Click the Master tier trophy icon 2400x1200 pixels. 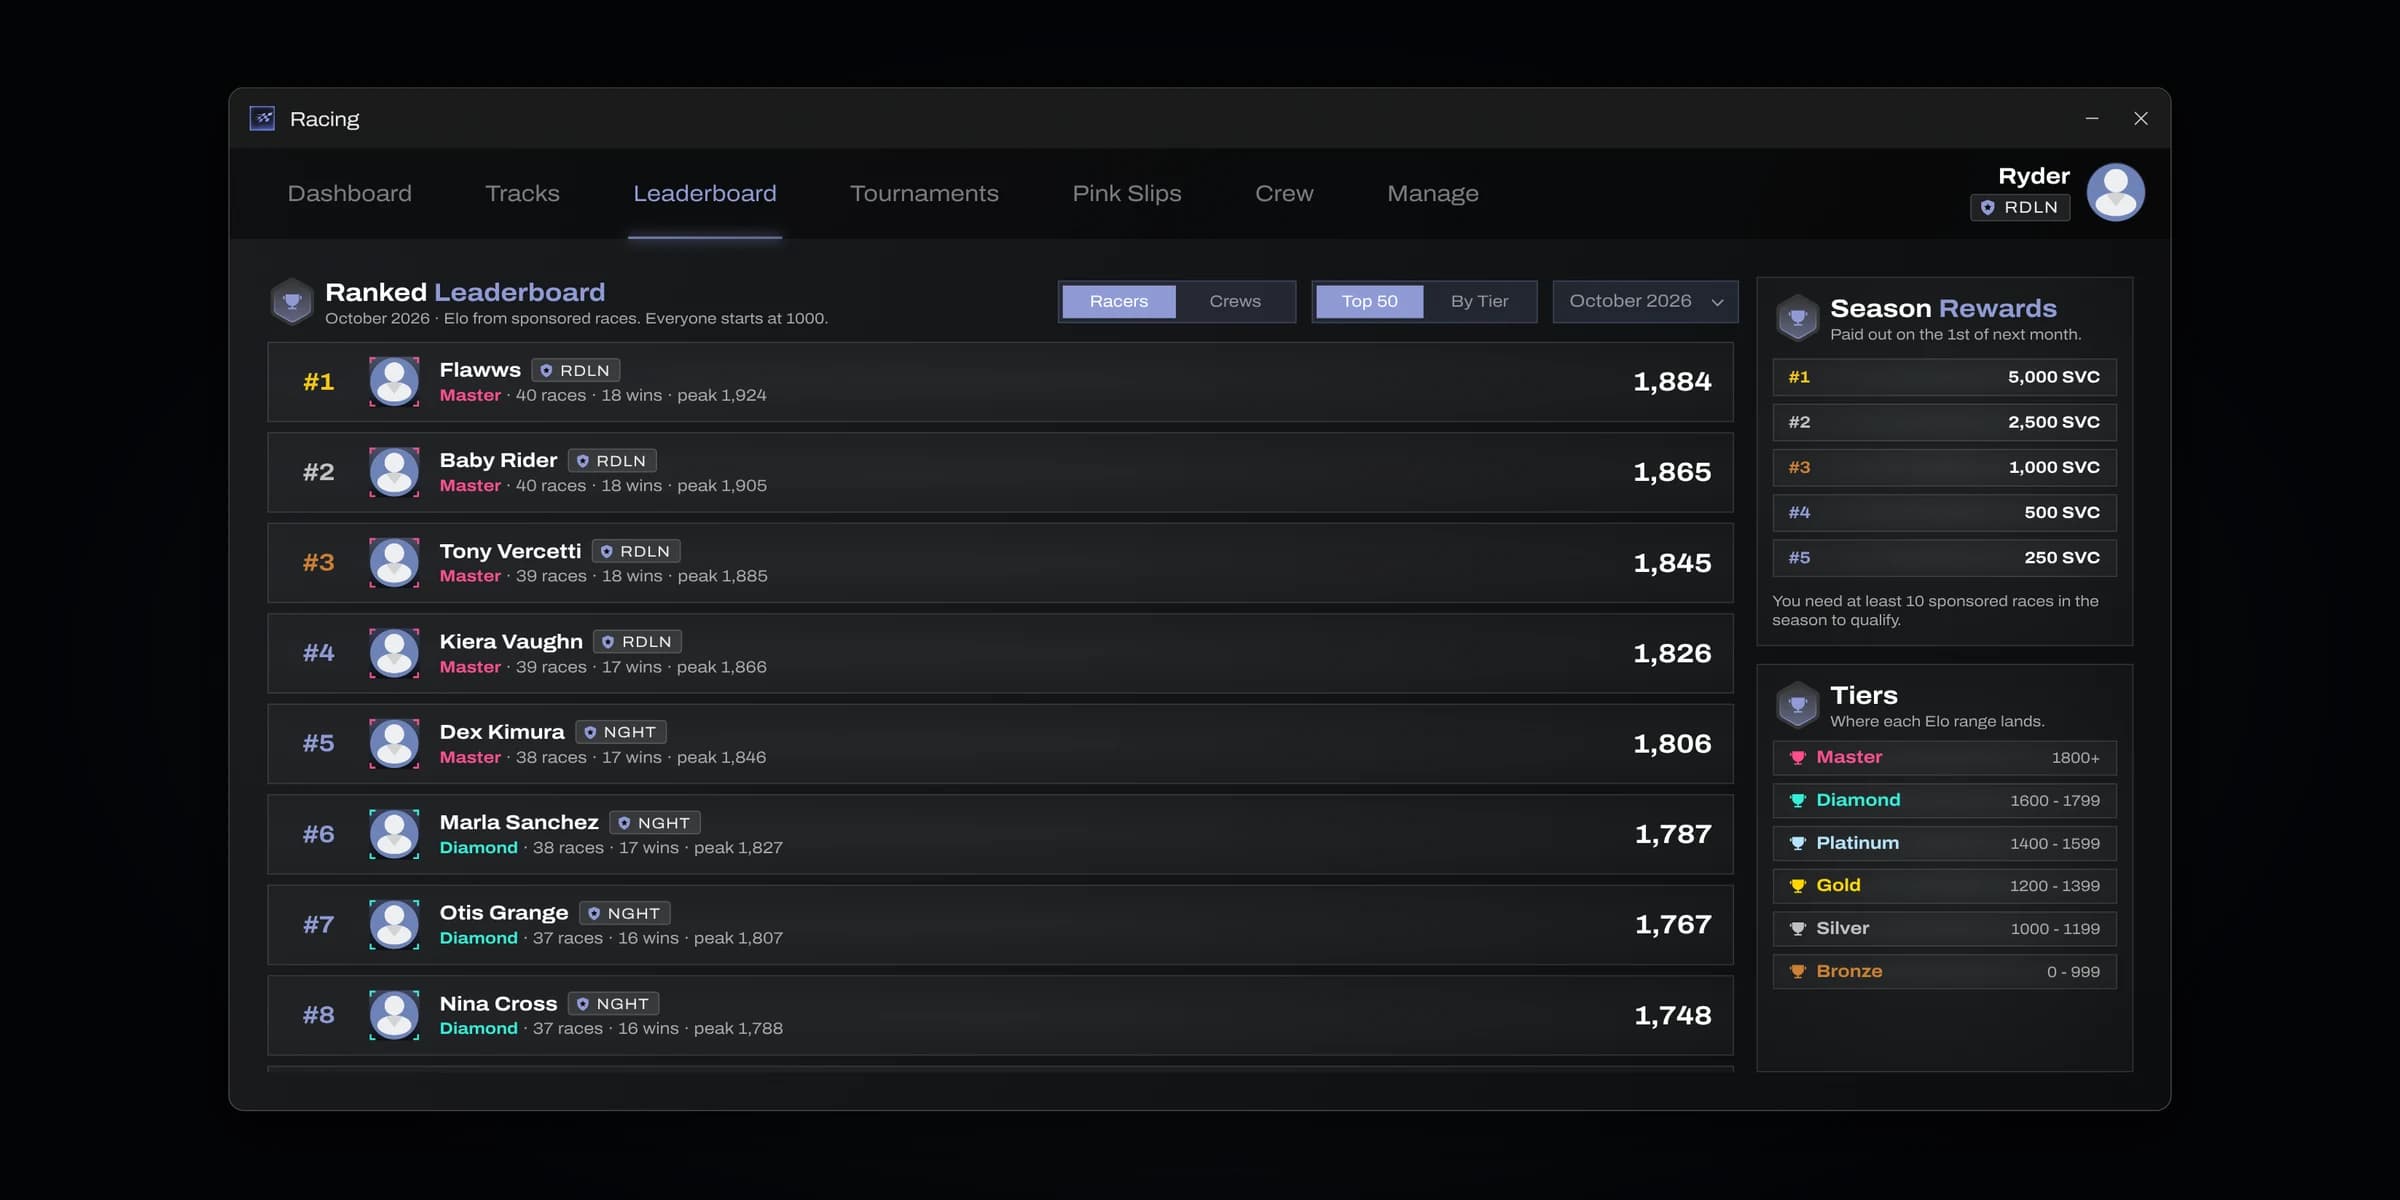point(1797,757)
